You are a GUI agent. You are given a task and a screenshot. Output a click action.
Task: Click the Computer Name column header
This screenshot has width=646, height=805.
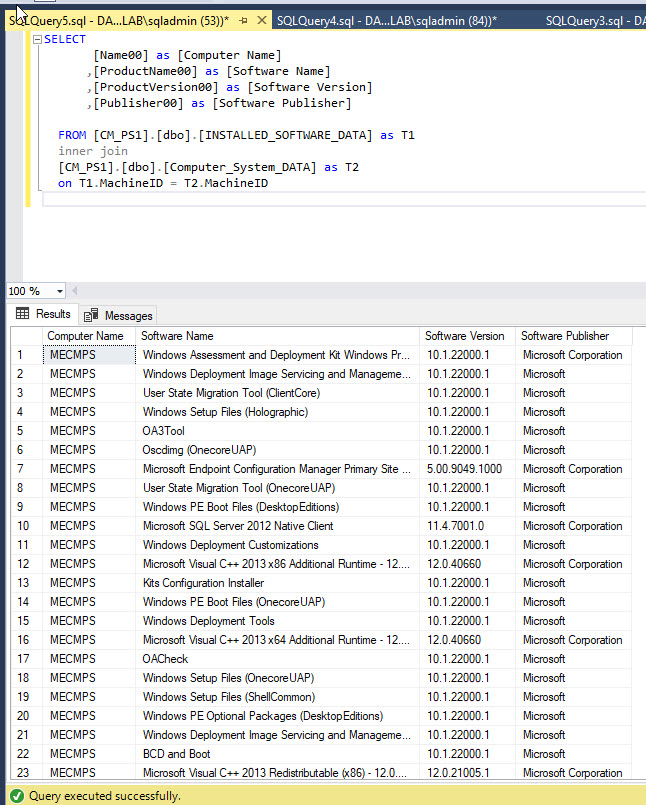point(86,336)
